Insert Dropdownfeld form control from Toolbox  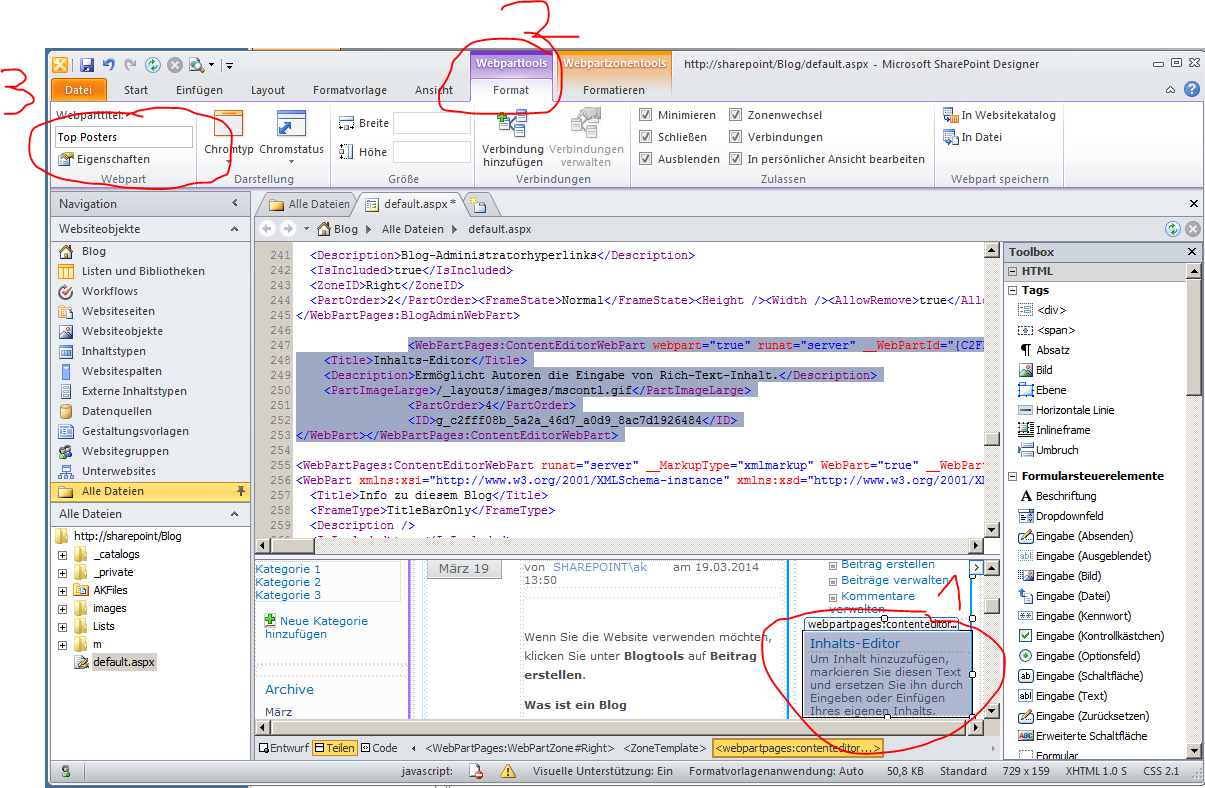1060,516
